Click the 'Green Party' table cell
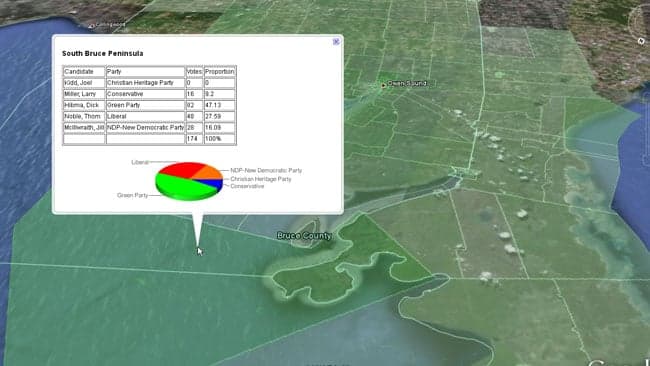The width and height of the screenshot is (650, 366). pos(146,105)
